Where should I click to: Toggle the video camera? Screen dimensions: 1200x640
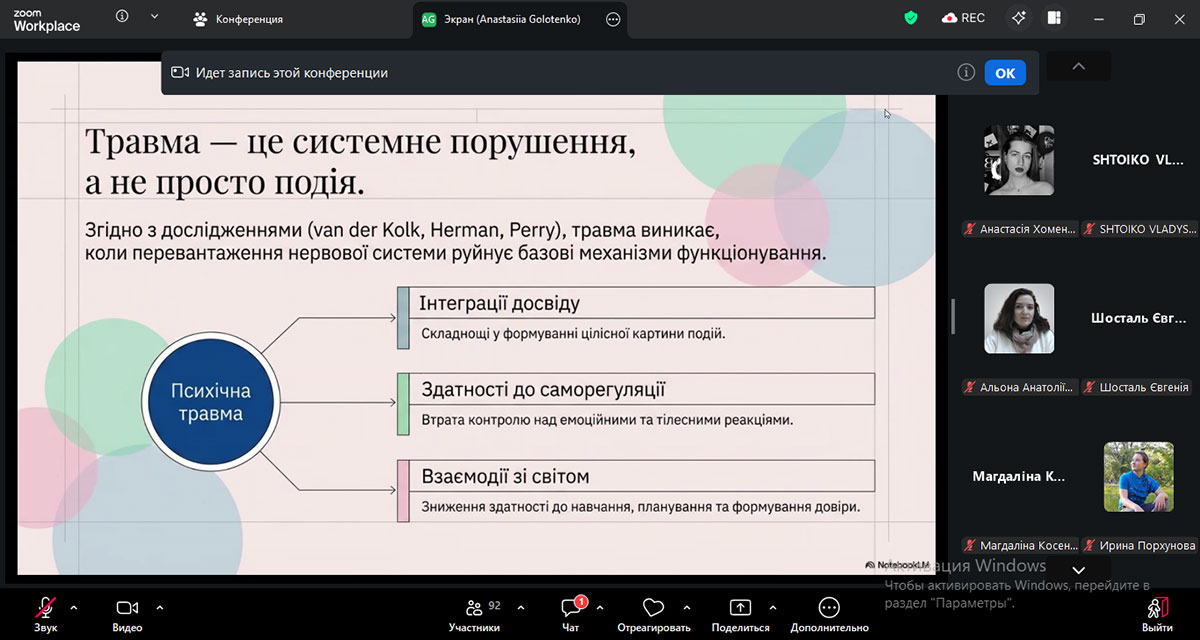point(127,608)
